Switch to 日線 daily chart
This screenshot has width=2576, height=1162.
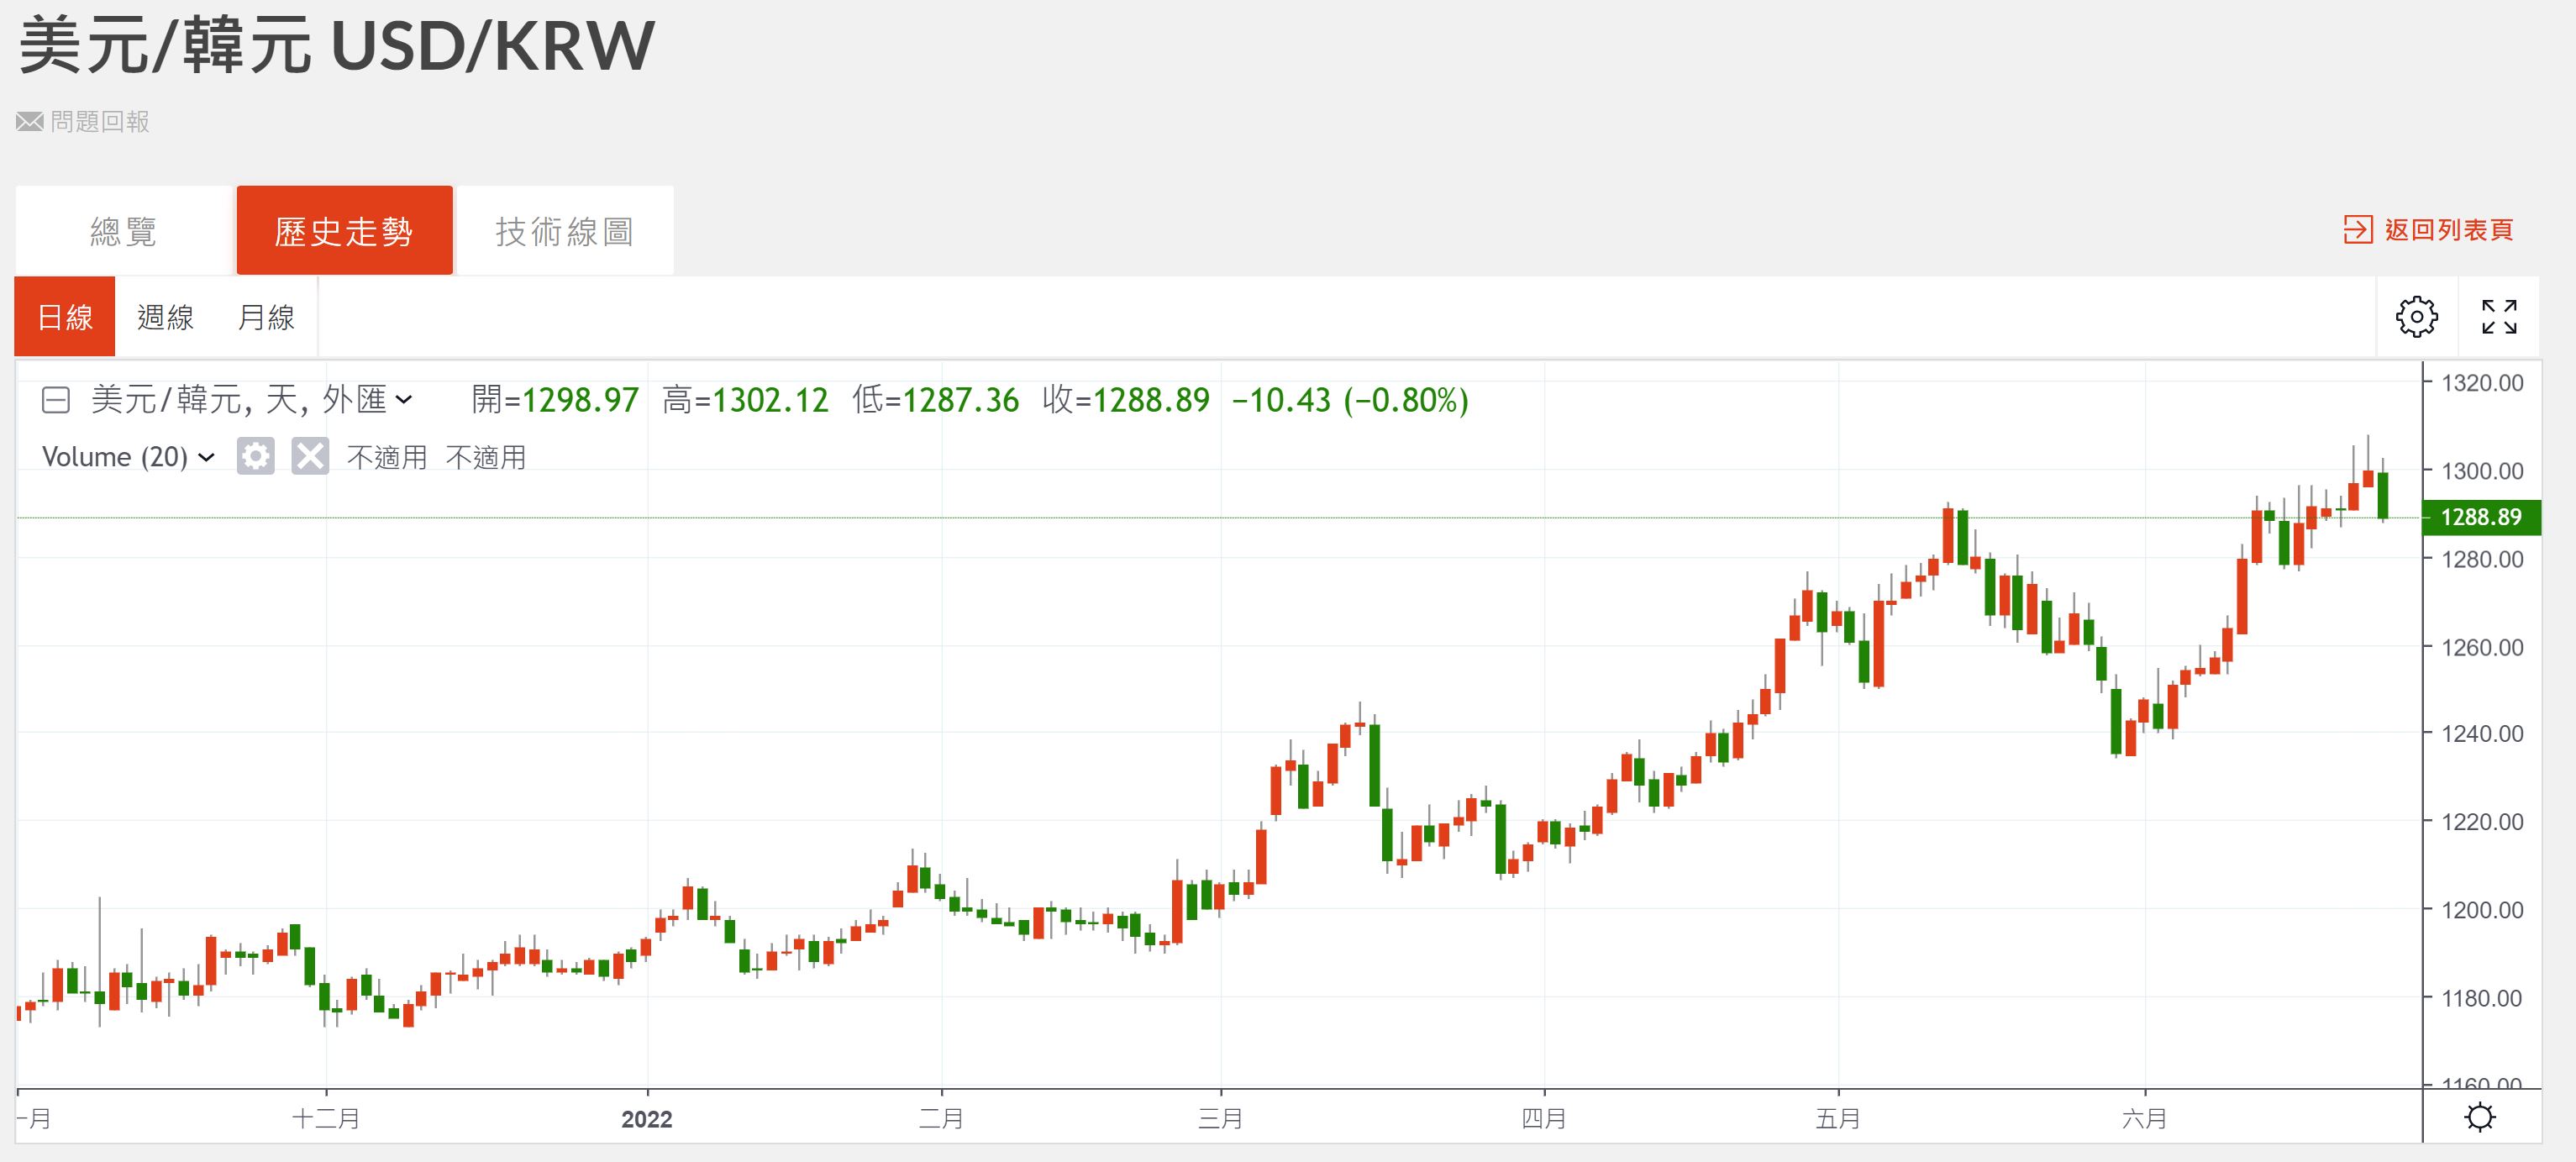pyautogui.click(x=65, y=318)
